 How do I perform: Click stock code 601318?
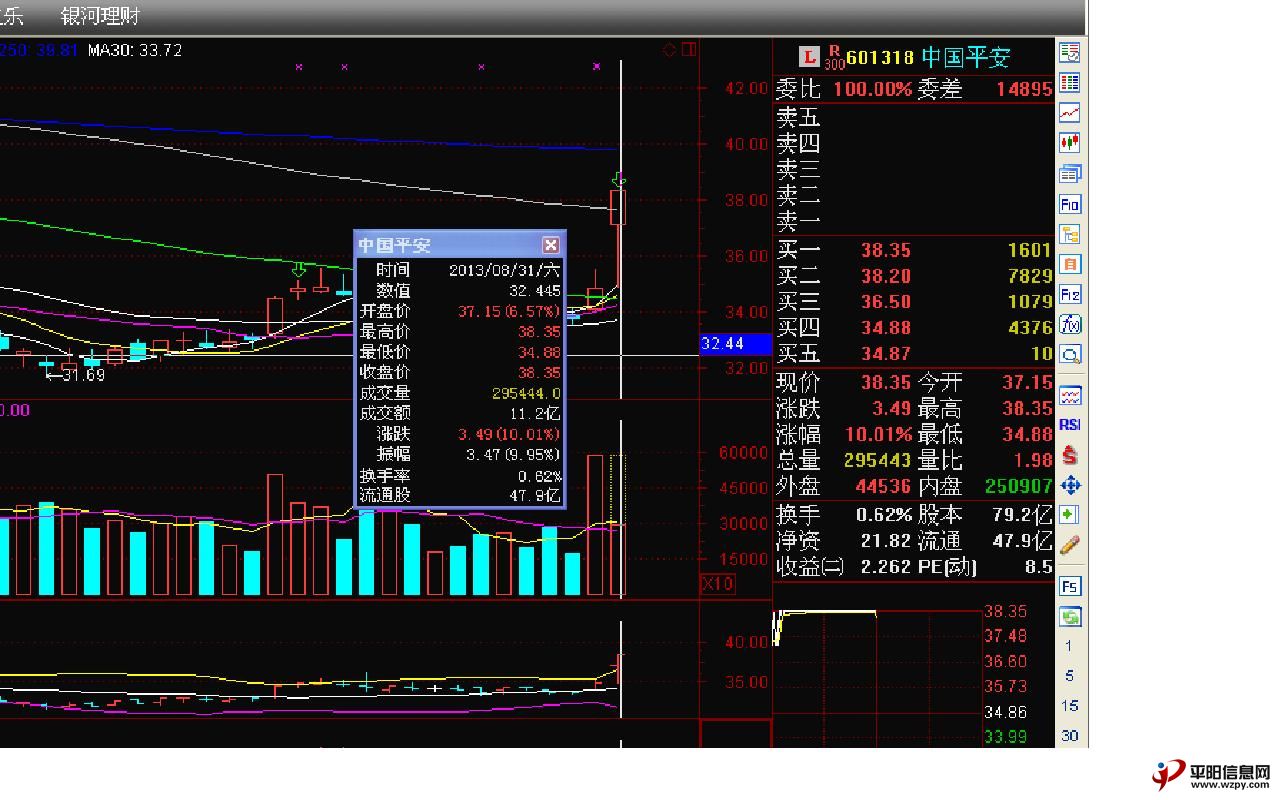point(880,57)
